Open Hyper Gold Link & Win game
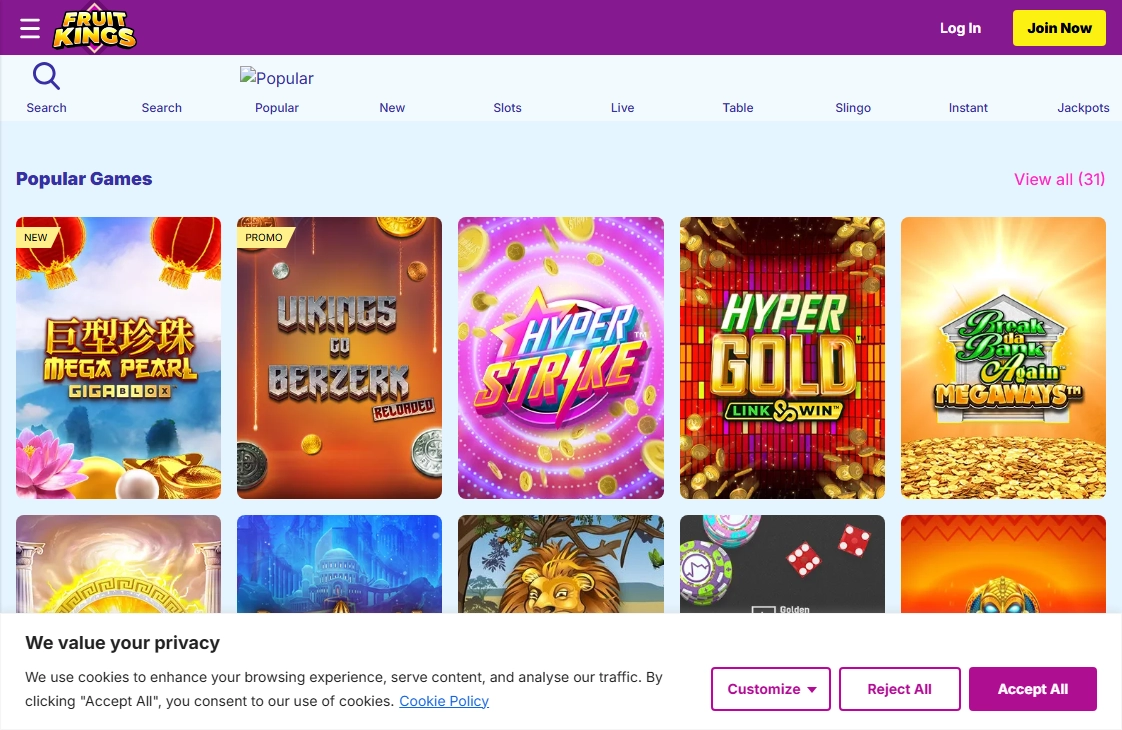 pyautogui.click(x=782, y=358)
